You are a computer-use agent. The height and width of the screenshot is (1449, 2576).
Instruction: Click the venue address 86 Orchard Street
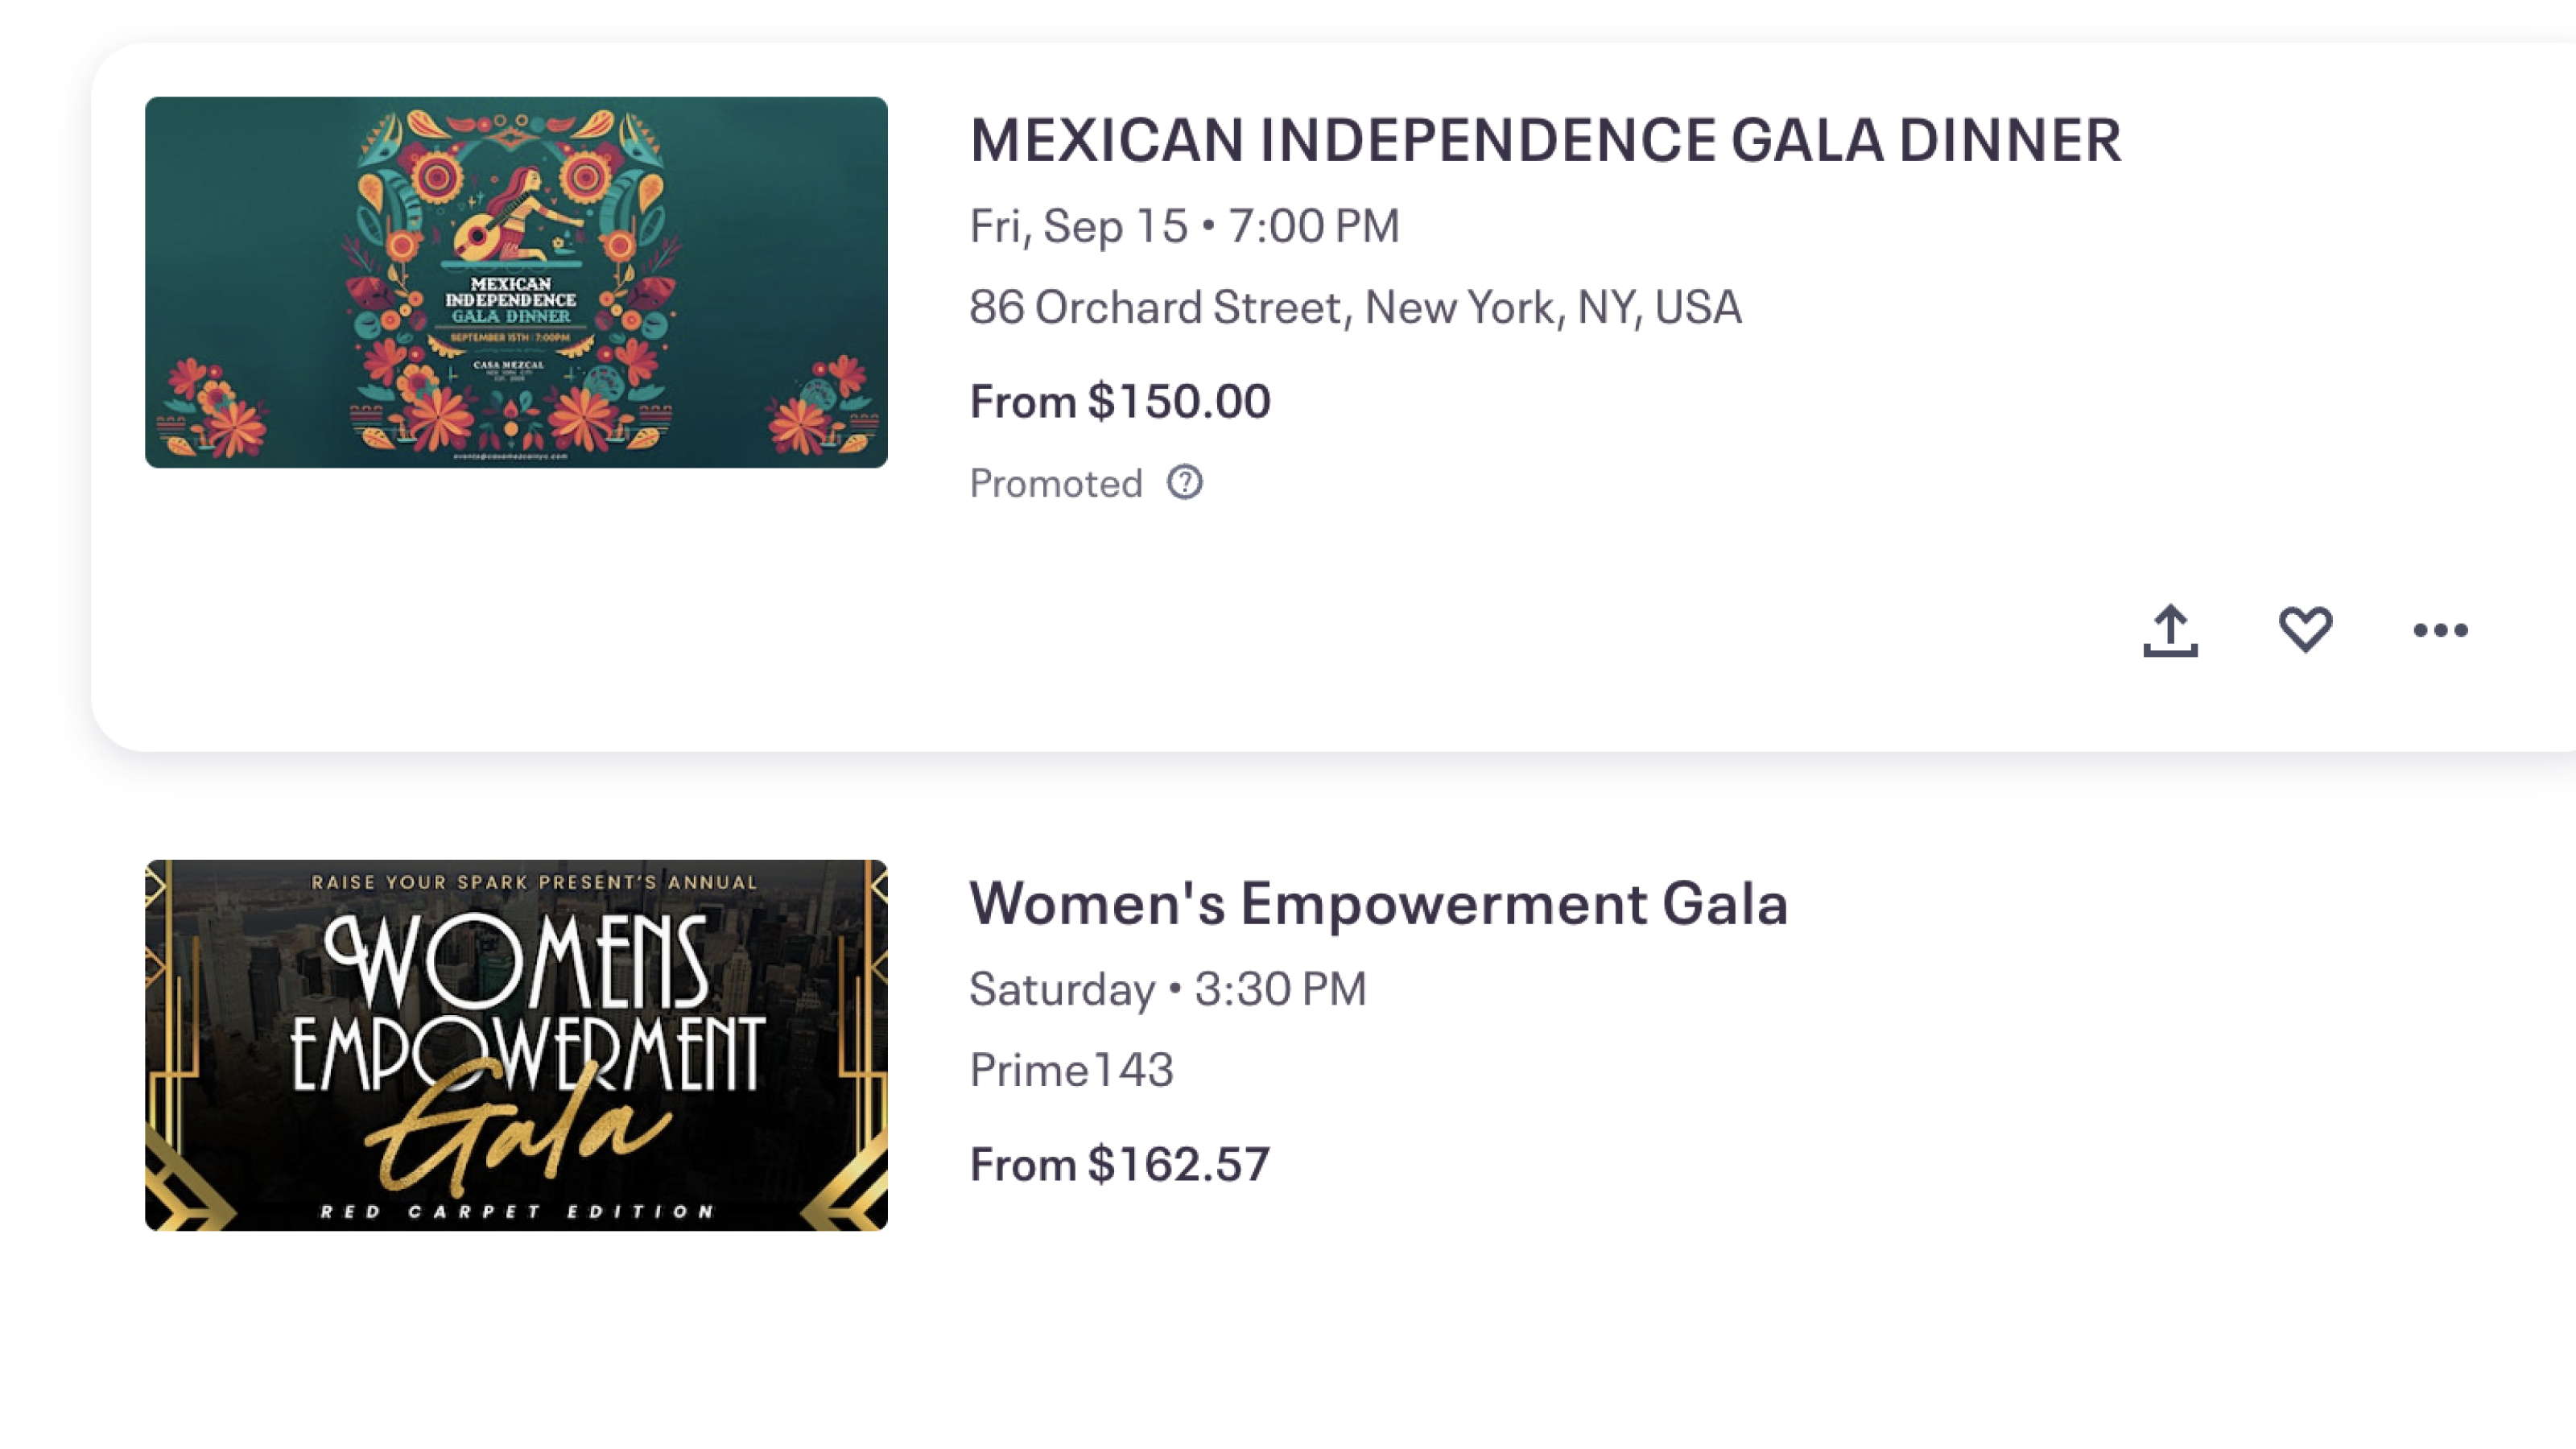tap(1356, 308)
